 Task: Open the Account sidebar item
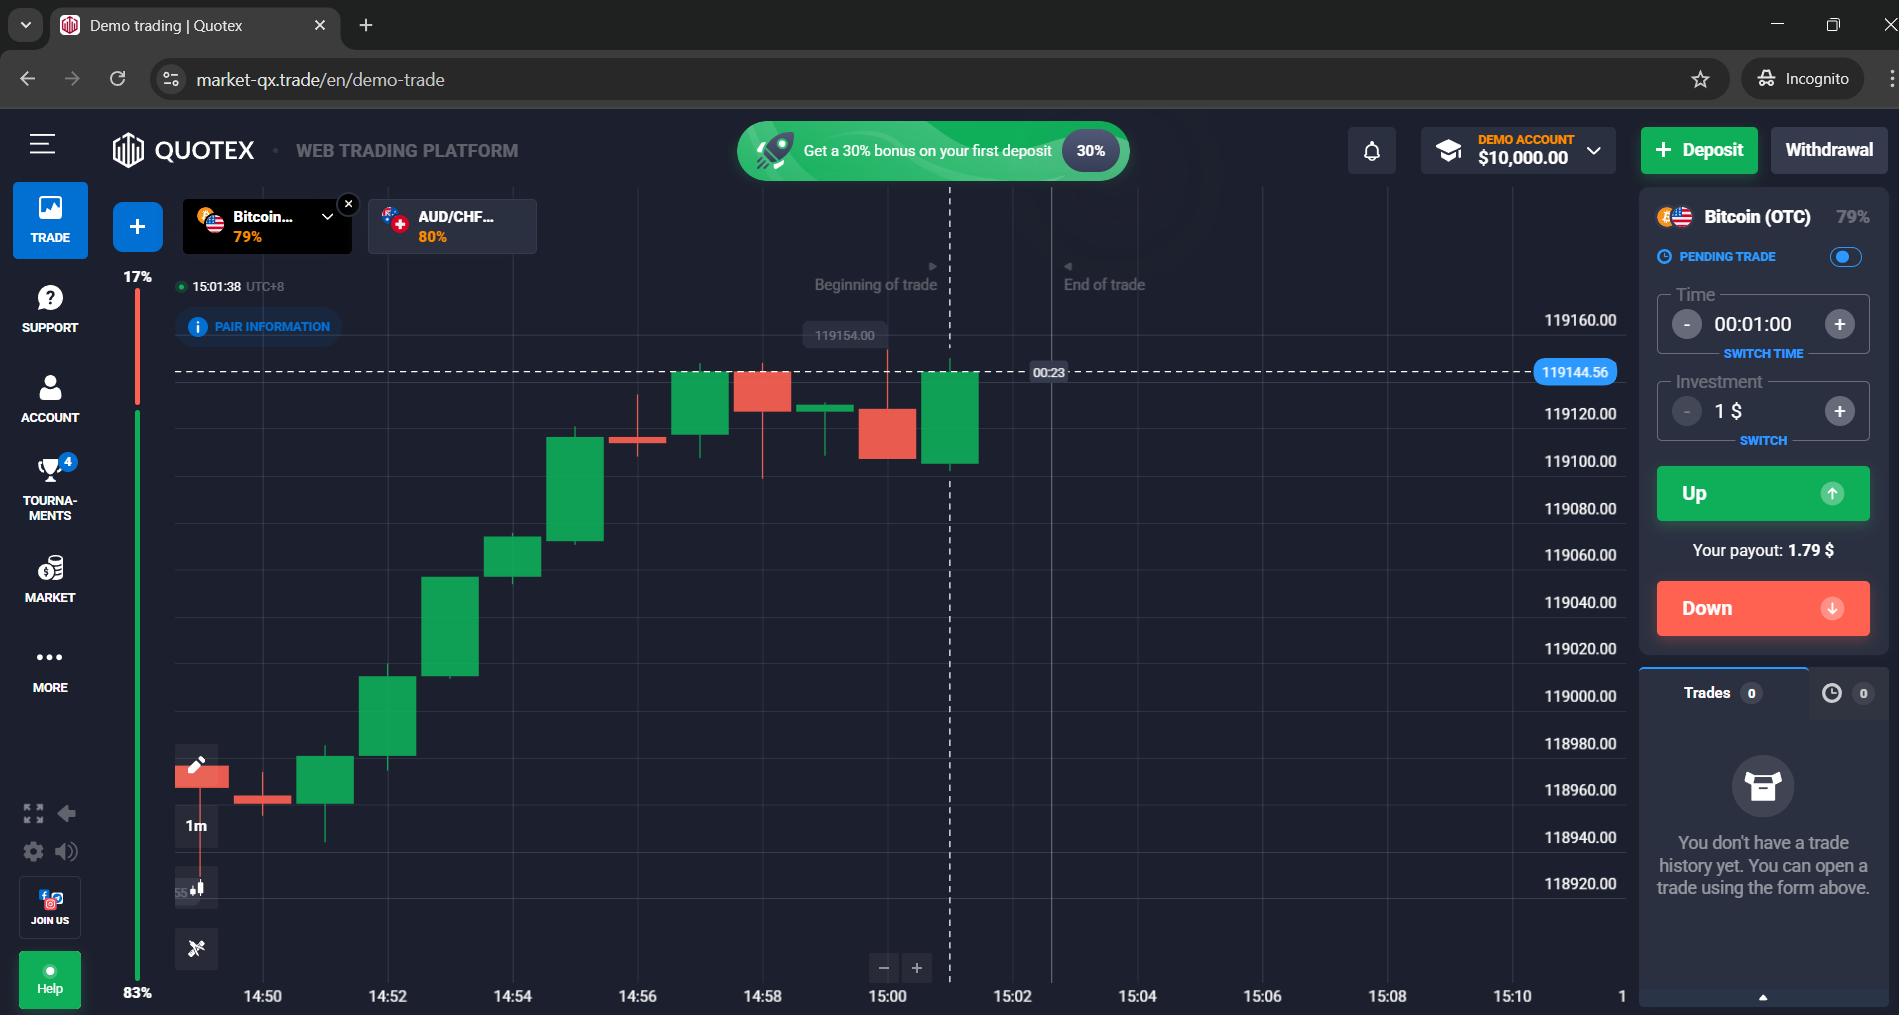pyautogui.click(x=50, y=399)
